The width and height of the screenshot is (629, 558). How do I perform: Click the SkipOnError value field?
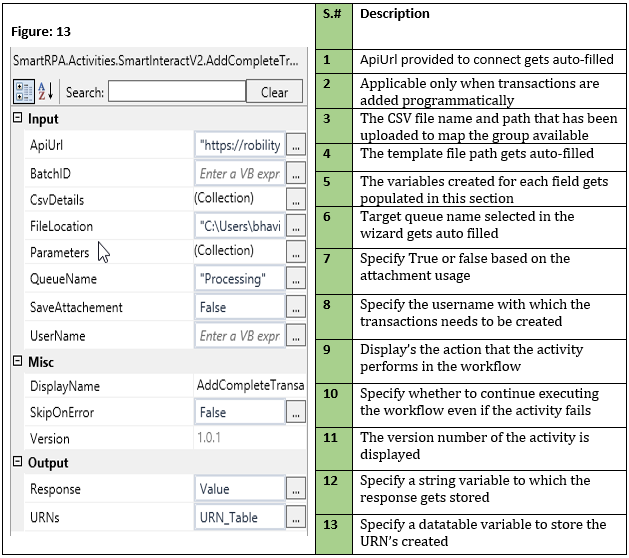coord(239,412)
